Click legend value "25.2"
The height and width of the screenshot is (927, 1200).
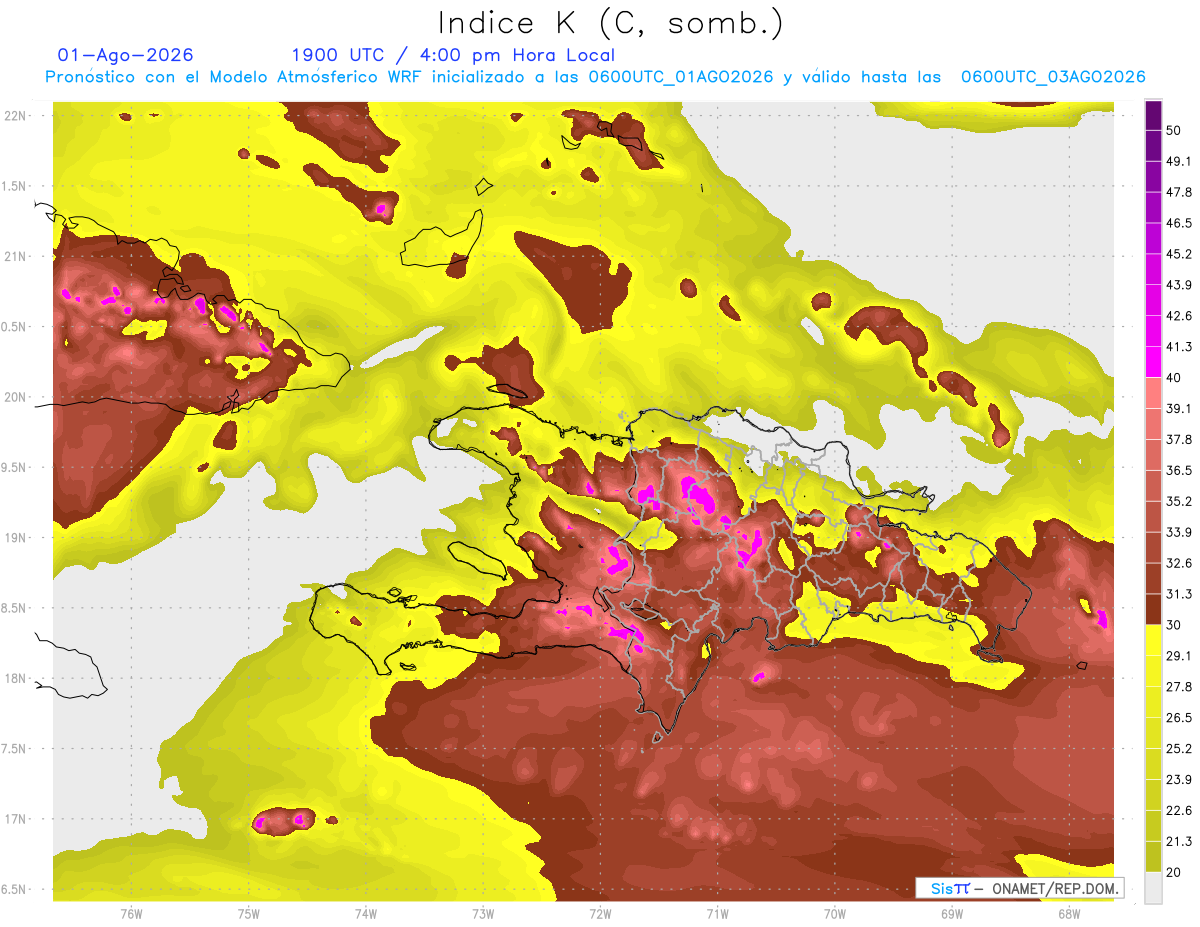1178,749
